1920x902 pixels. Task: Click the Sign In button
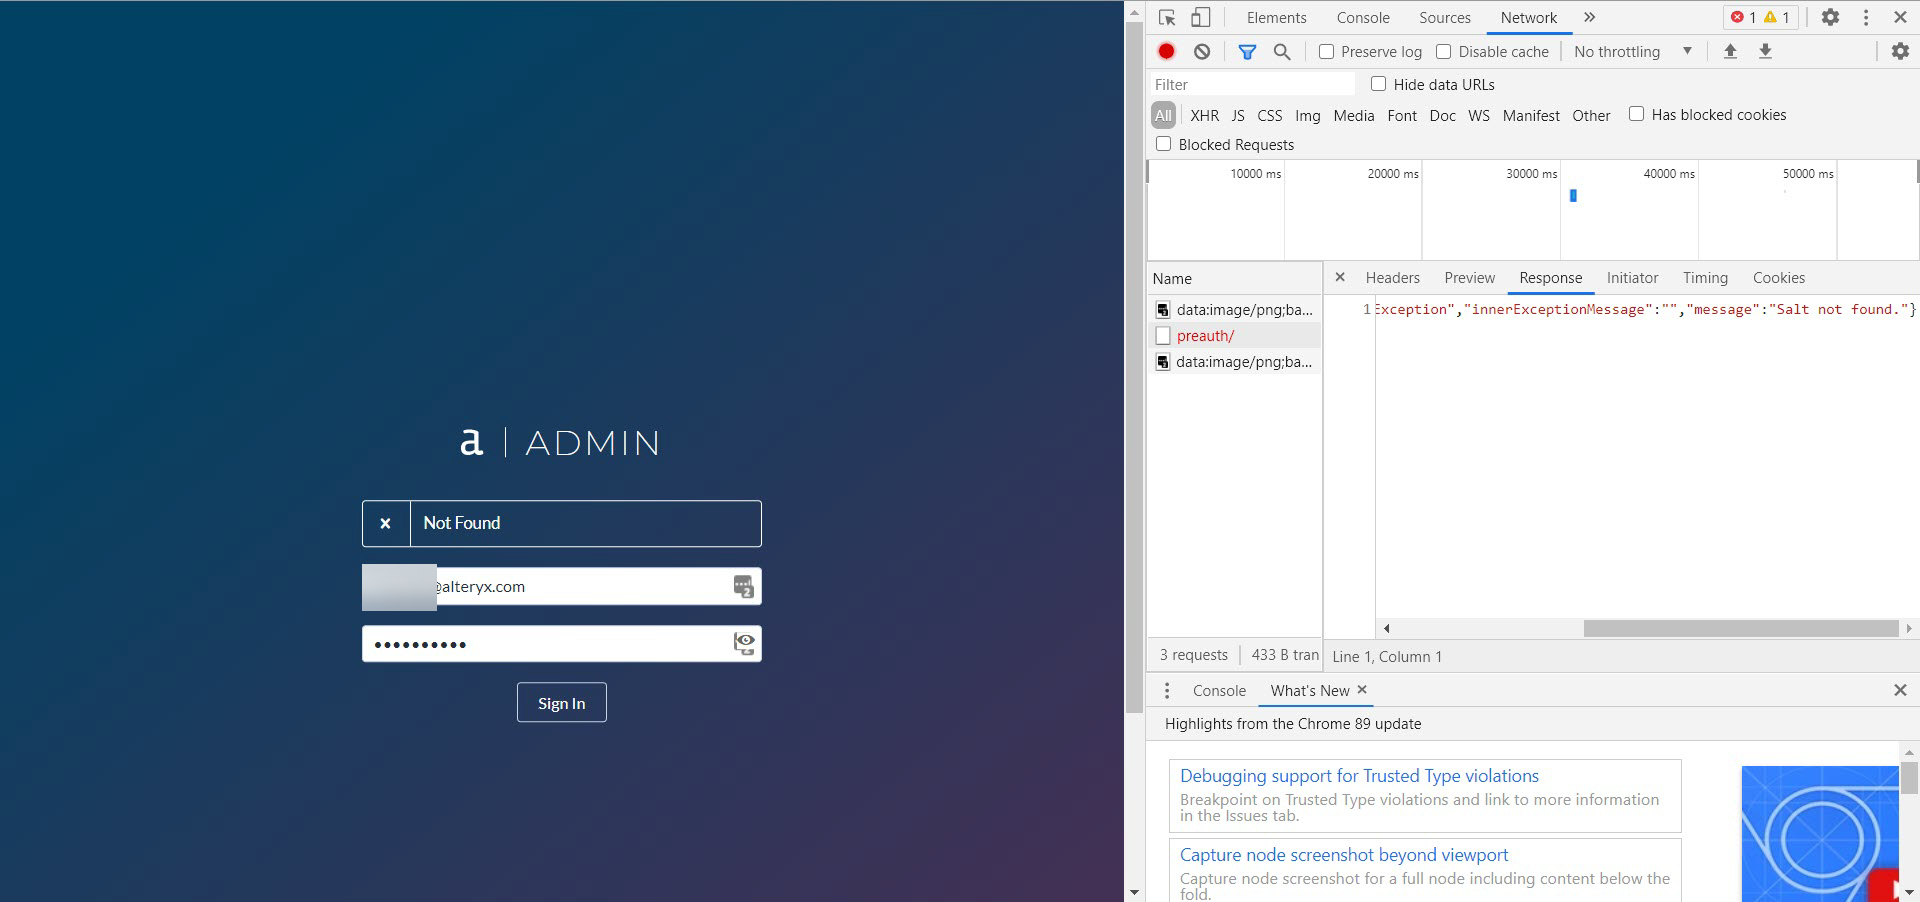pyautogui.click(x=561, y=702)
